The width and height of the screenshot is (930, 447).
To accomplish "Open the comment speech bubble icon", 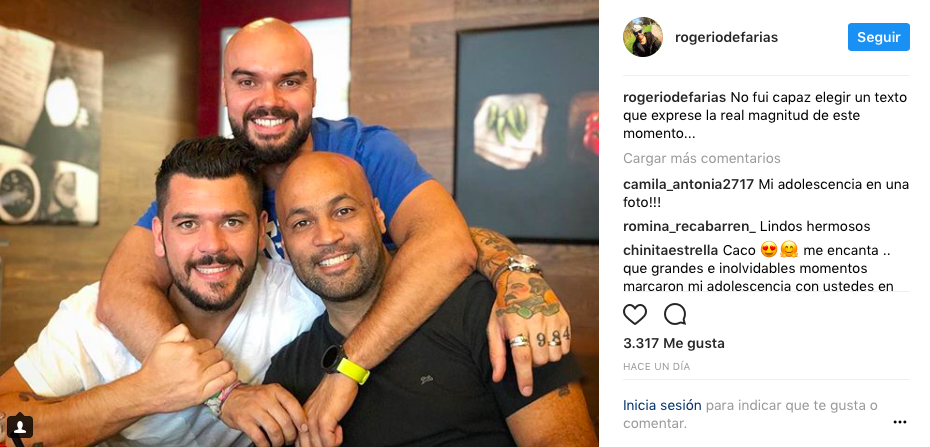I will [x=674, y=314].
